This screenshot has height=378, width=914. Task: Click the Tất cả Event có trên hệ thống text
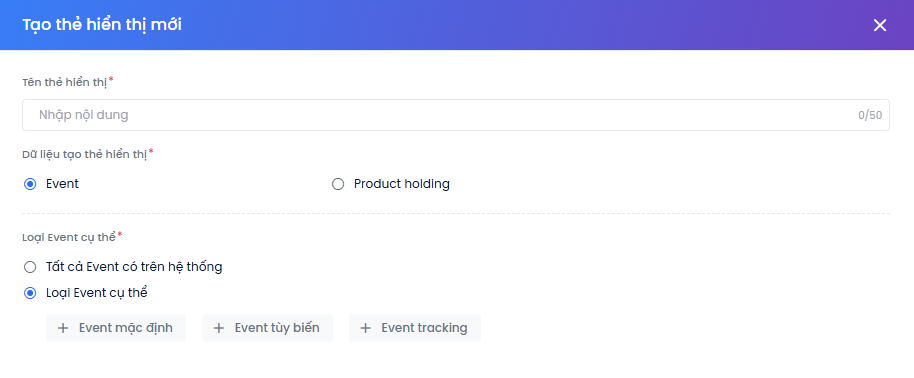(x=134, y=267)
